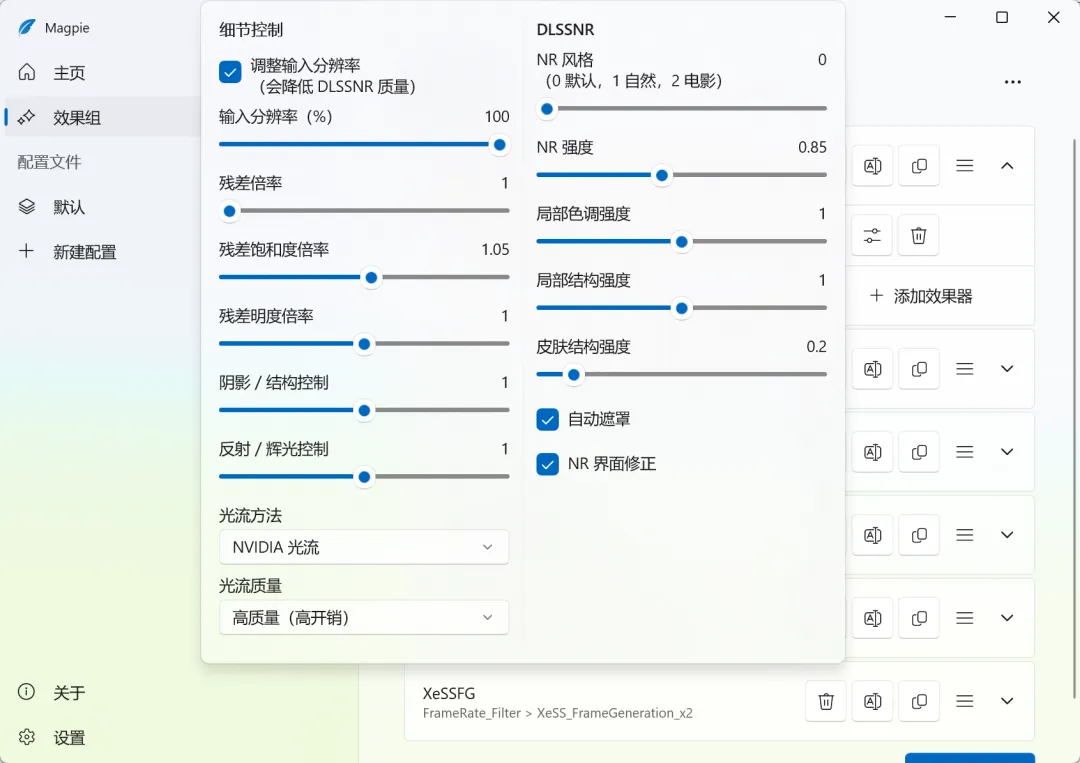Click rename icon in the XeSSFG row

[x=873, y=702]
